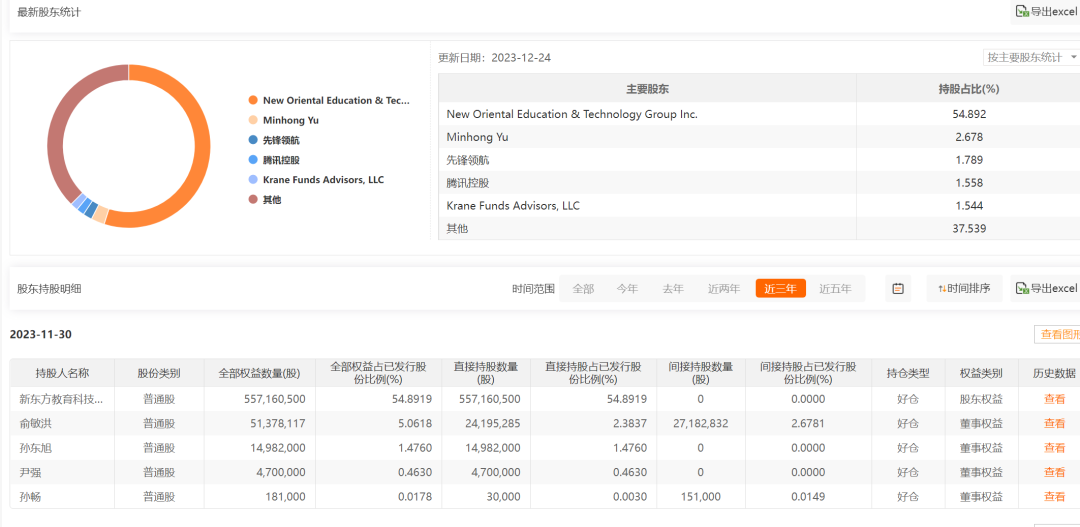View history data for 尹强 row
This screenshot has height=527, width=1080.
(x=1055, y=472)
